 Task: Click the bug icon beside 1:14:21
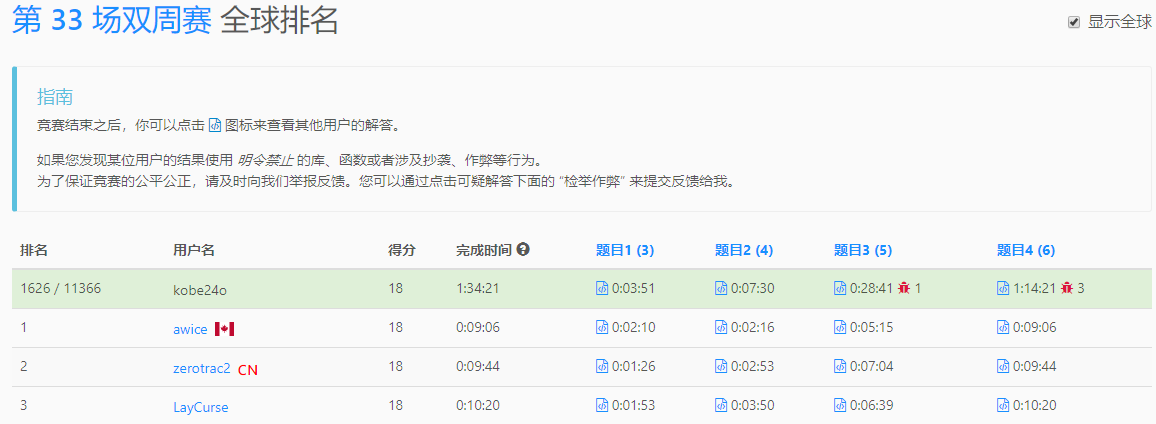1067,288
